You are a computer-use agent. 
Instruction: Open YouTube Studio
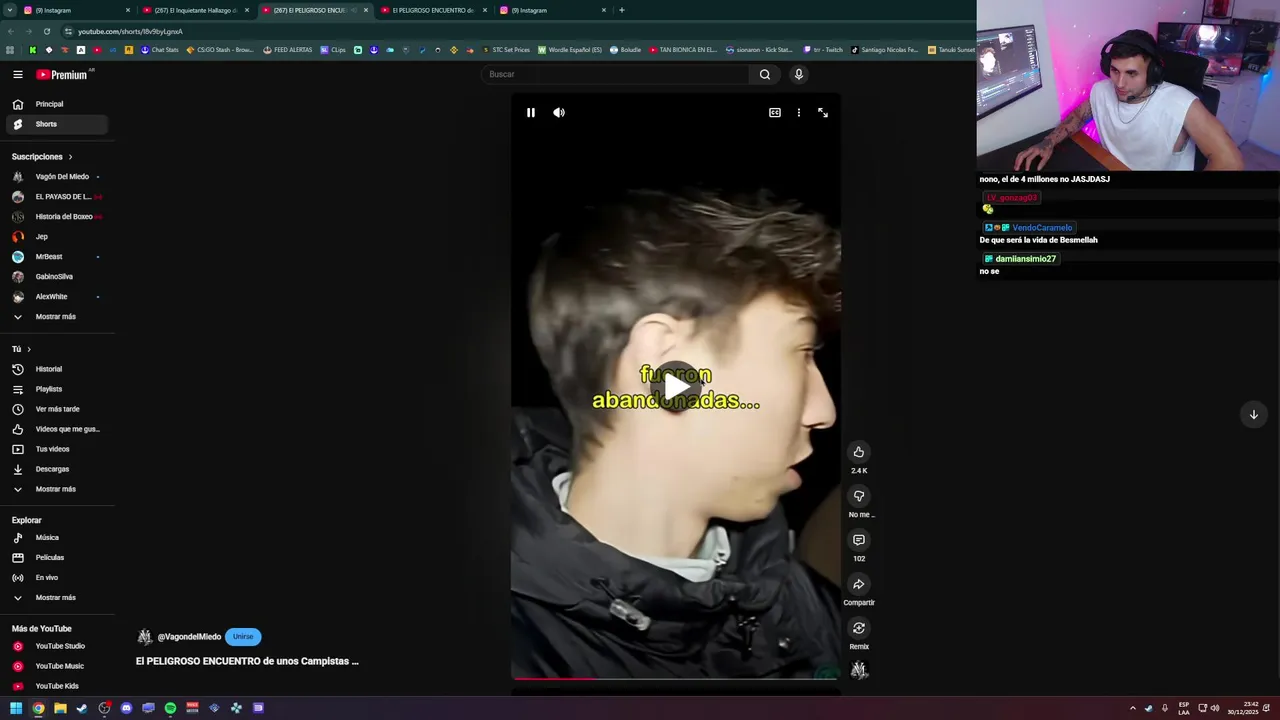(x=57, y=646)
